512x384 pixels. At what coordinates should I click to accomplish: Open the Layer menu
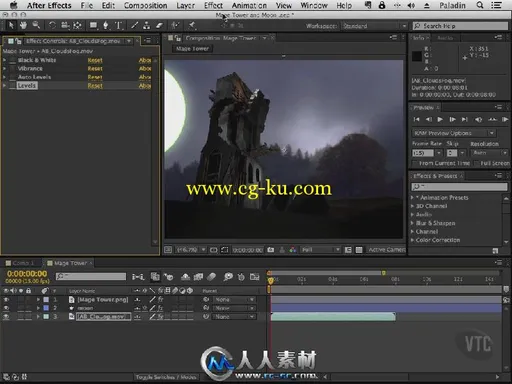click(x=186, y=5)
